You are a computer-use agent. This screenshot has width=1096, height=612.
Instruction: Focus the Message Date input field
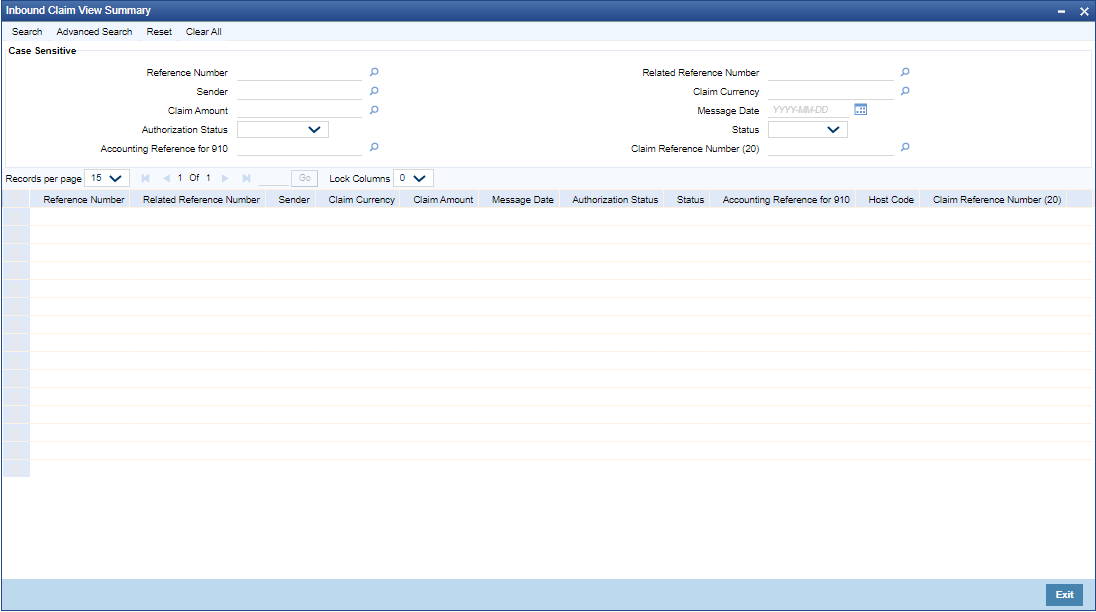809,110
